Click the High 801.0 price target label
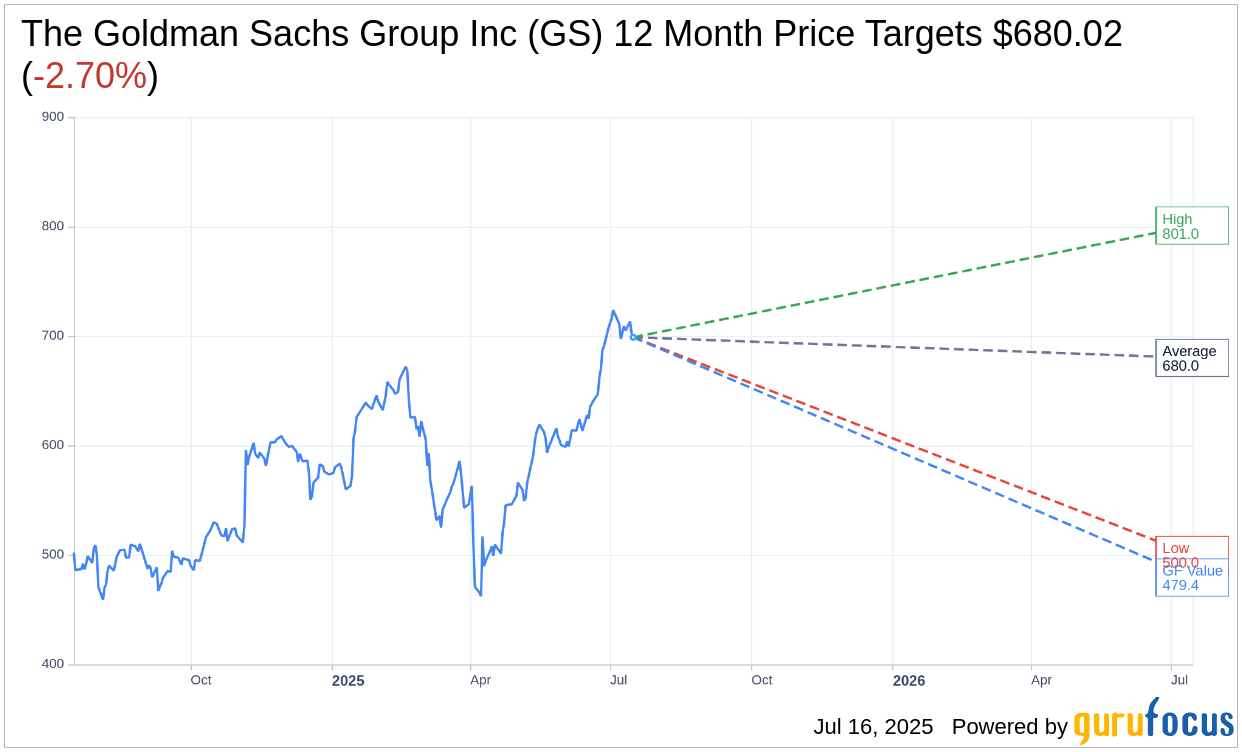The width and height of the screenshot is (1242, 752). click(x=1191, y=226)
